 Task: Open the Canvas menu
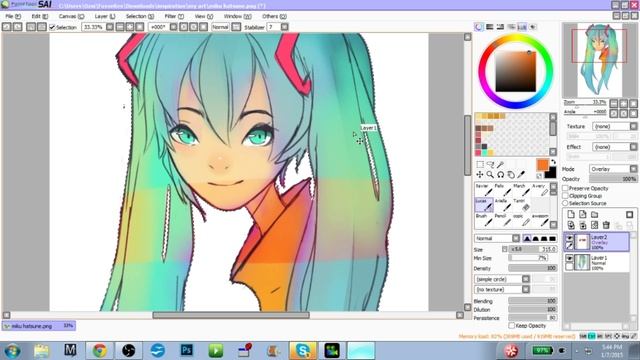(71, 16)
